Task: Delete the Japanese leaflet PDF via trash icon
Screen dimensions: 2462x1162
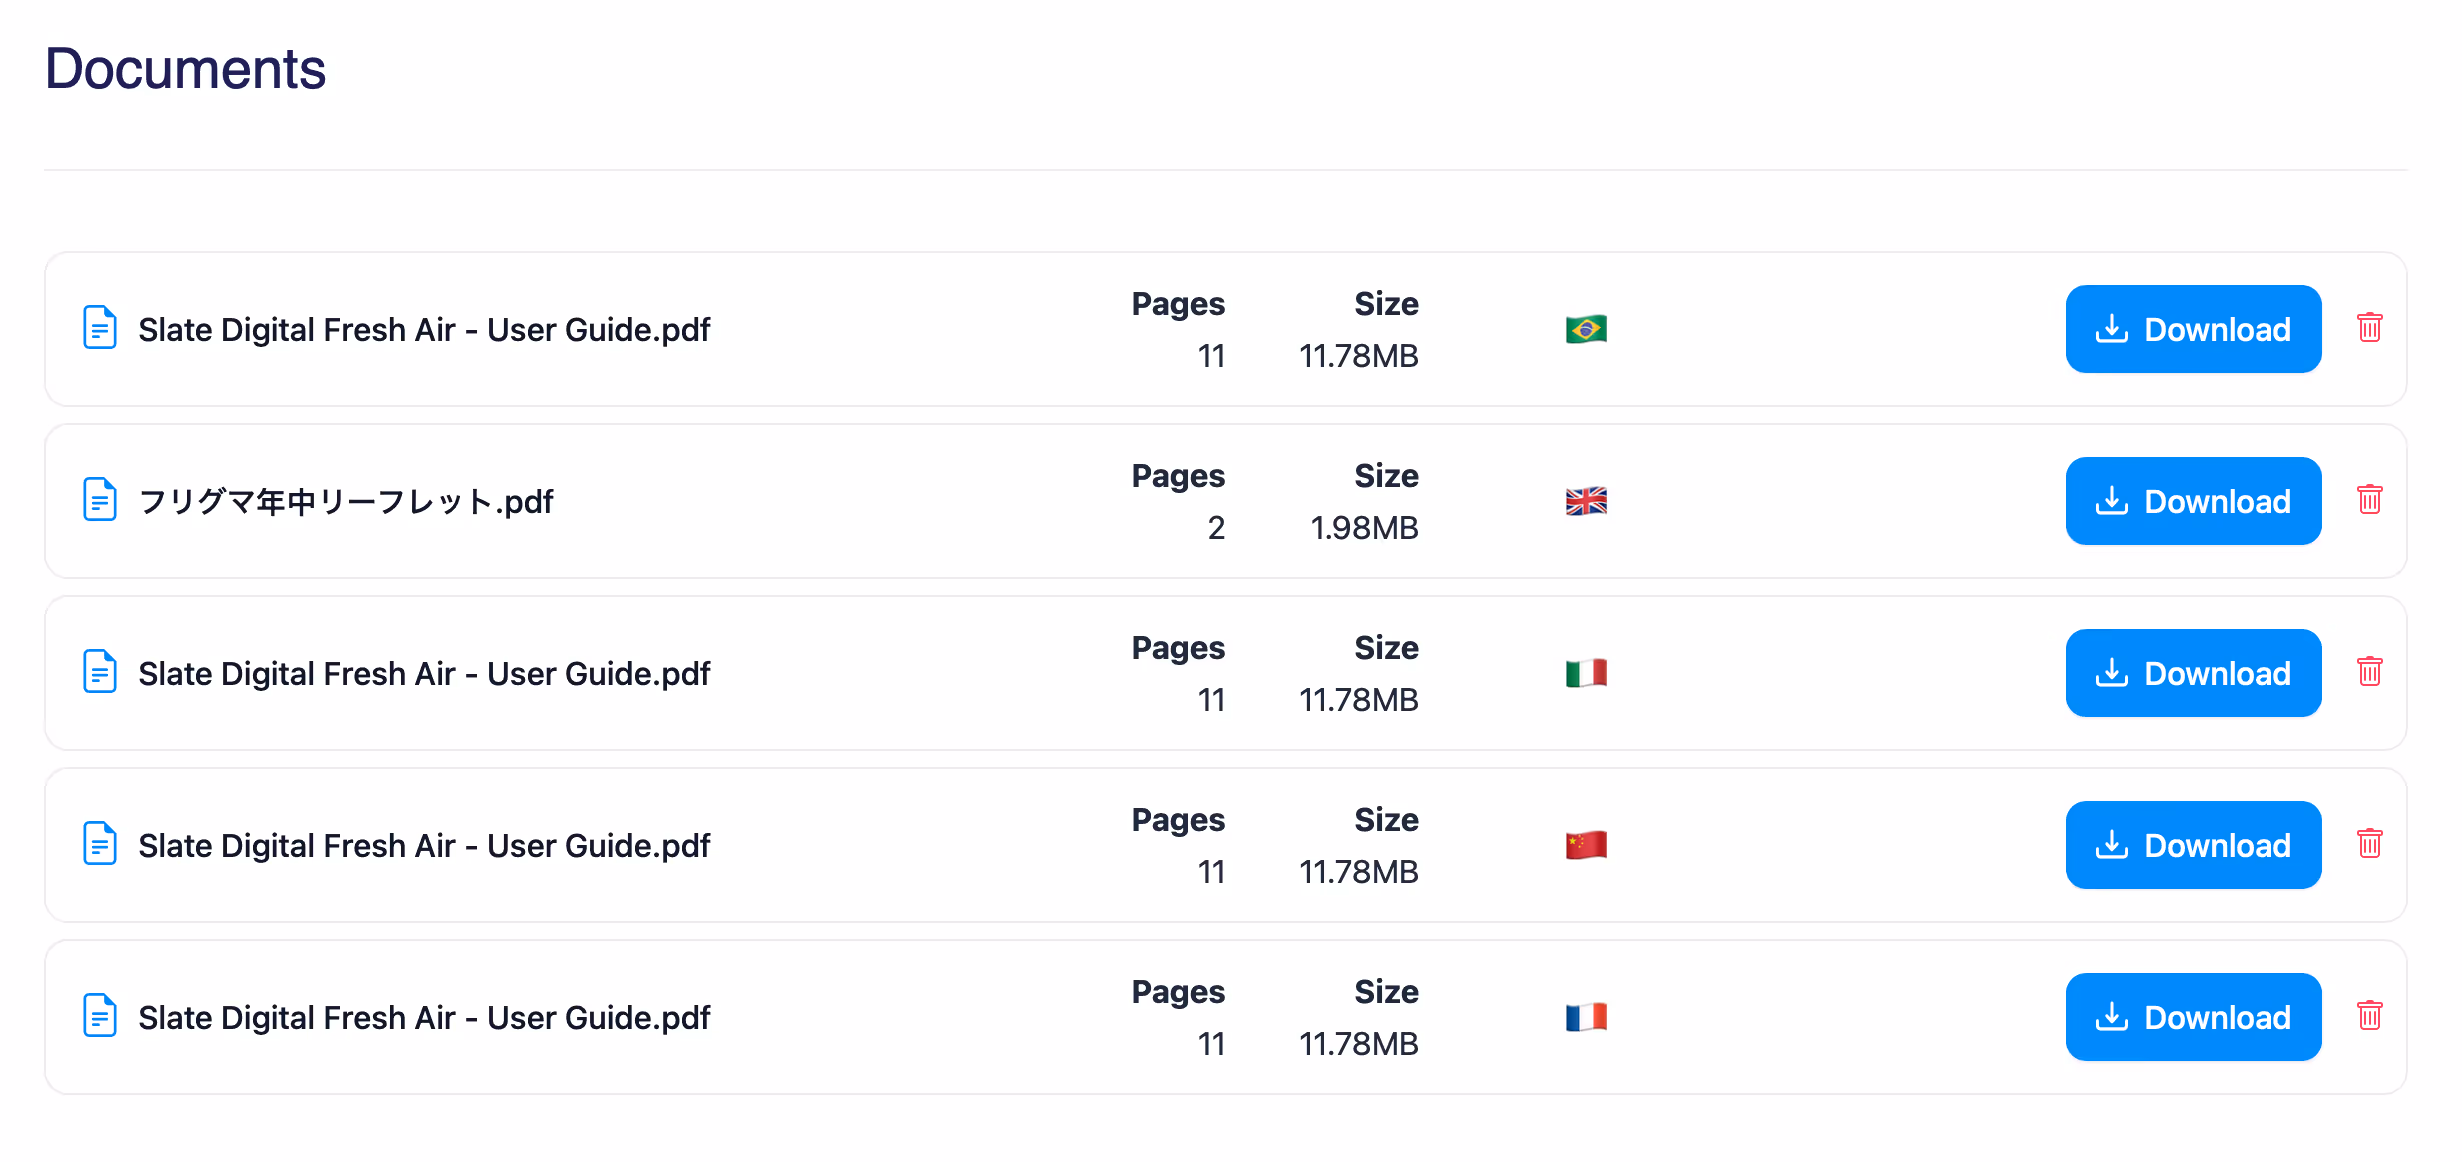Action: point(2369,500)
